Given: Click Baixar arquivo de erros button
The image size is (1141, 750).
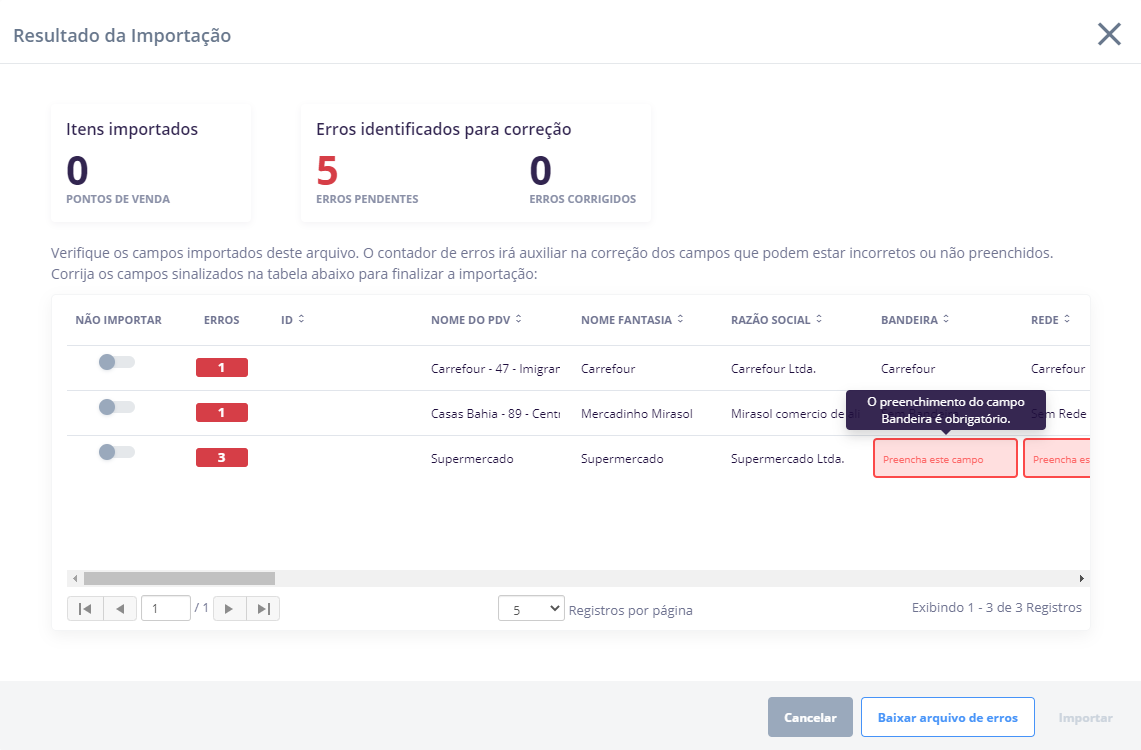Looking at the screenshot, I should pos(947,717).
